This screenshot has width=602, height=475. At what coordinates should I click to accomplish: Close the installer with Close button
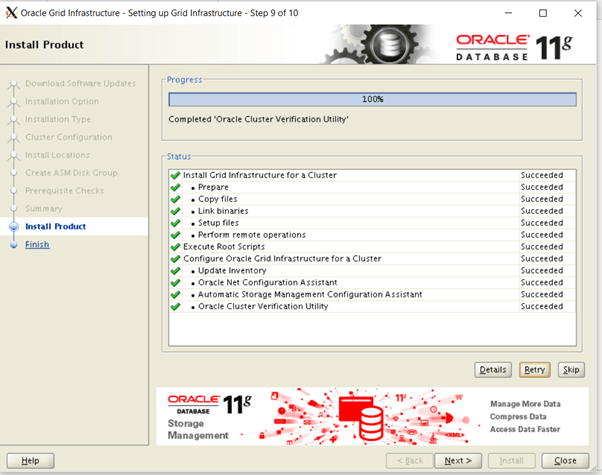pyautogui.click(x=565, y=461)
